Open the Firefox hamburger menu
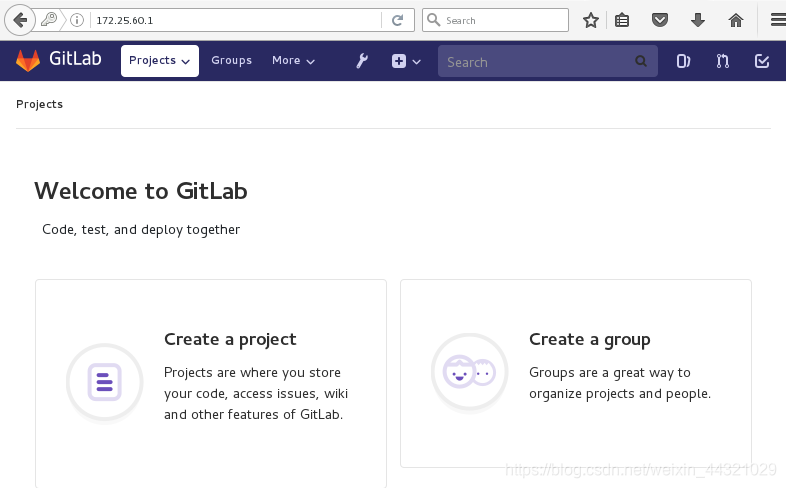Screen dimensions: 786x488 (x=778, y=20)
